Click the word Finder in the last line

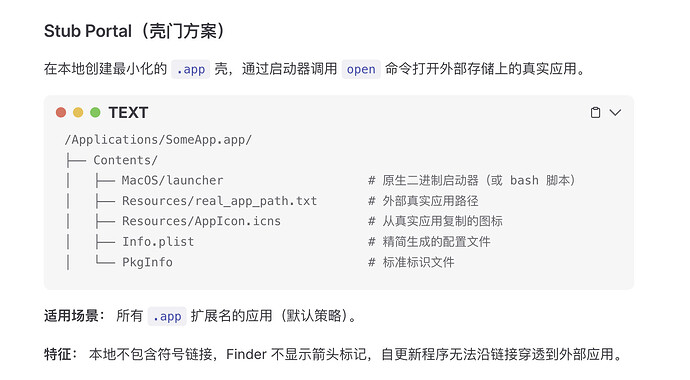(x=246, y=354)
